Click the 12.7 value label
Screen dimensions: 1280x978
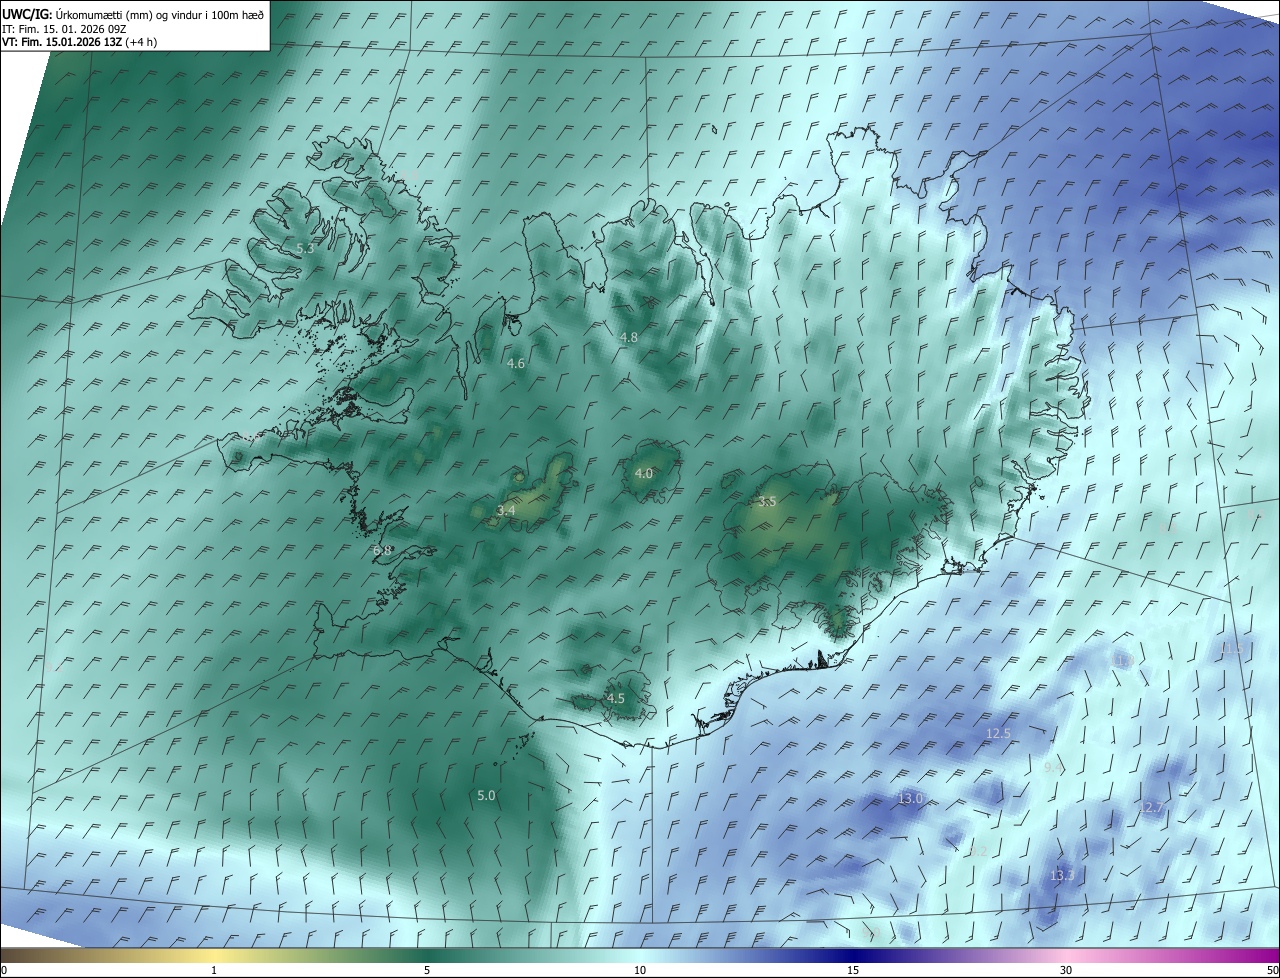1151,808
